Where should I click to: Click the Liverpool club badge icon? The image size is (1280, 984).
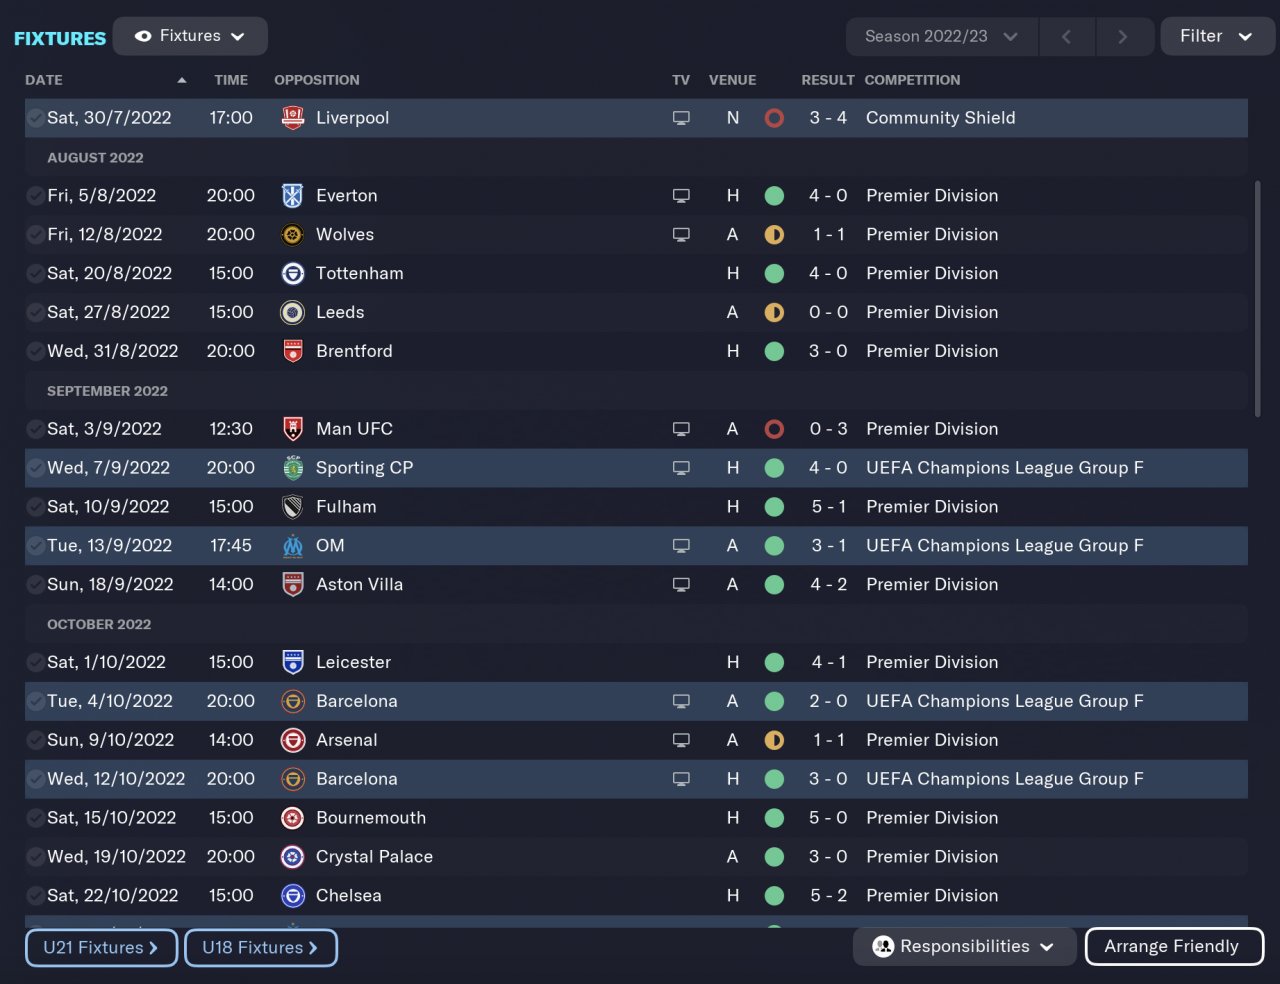[x=292, y=118]
